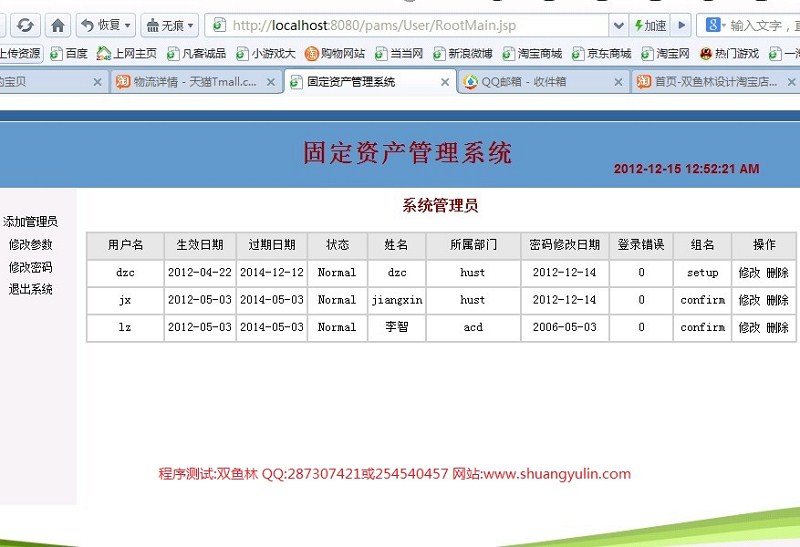Click the name cell 李智
800x547 pixels.
397,327
